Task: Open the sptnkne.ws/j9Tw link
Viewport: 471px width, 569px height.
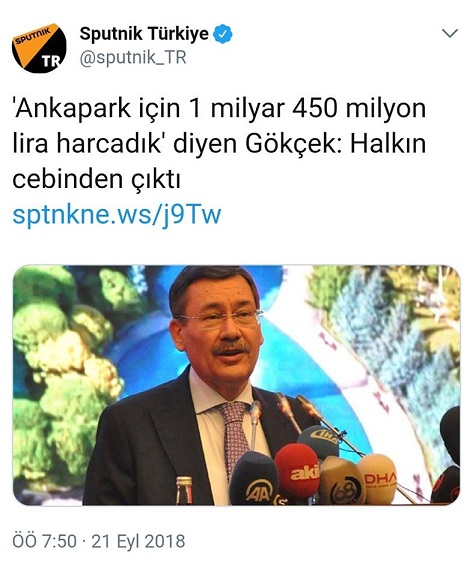Action: click(x=116, y=214)
